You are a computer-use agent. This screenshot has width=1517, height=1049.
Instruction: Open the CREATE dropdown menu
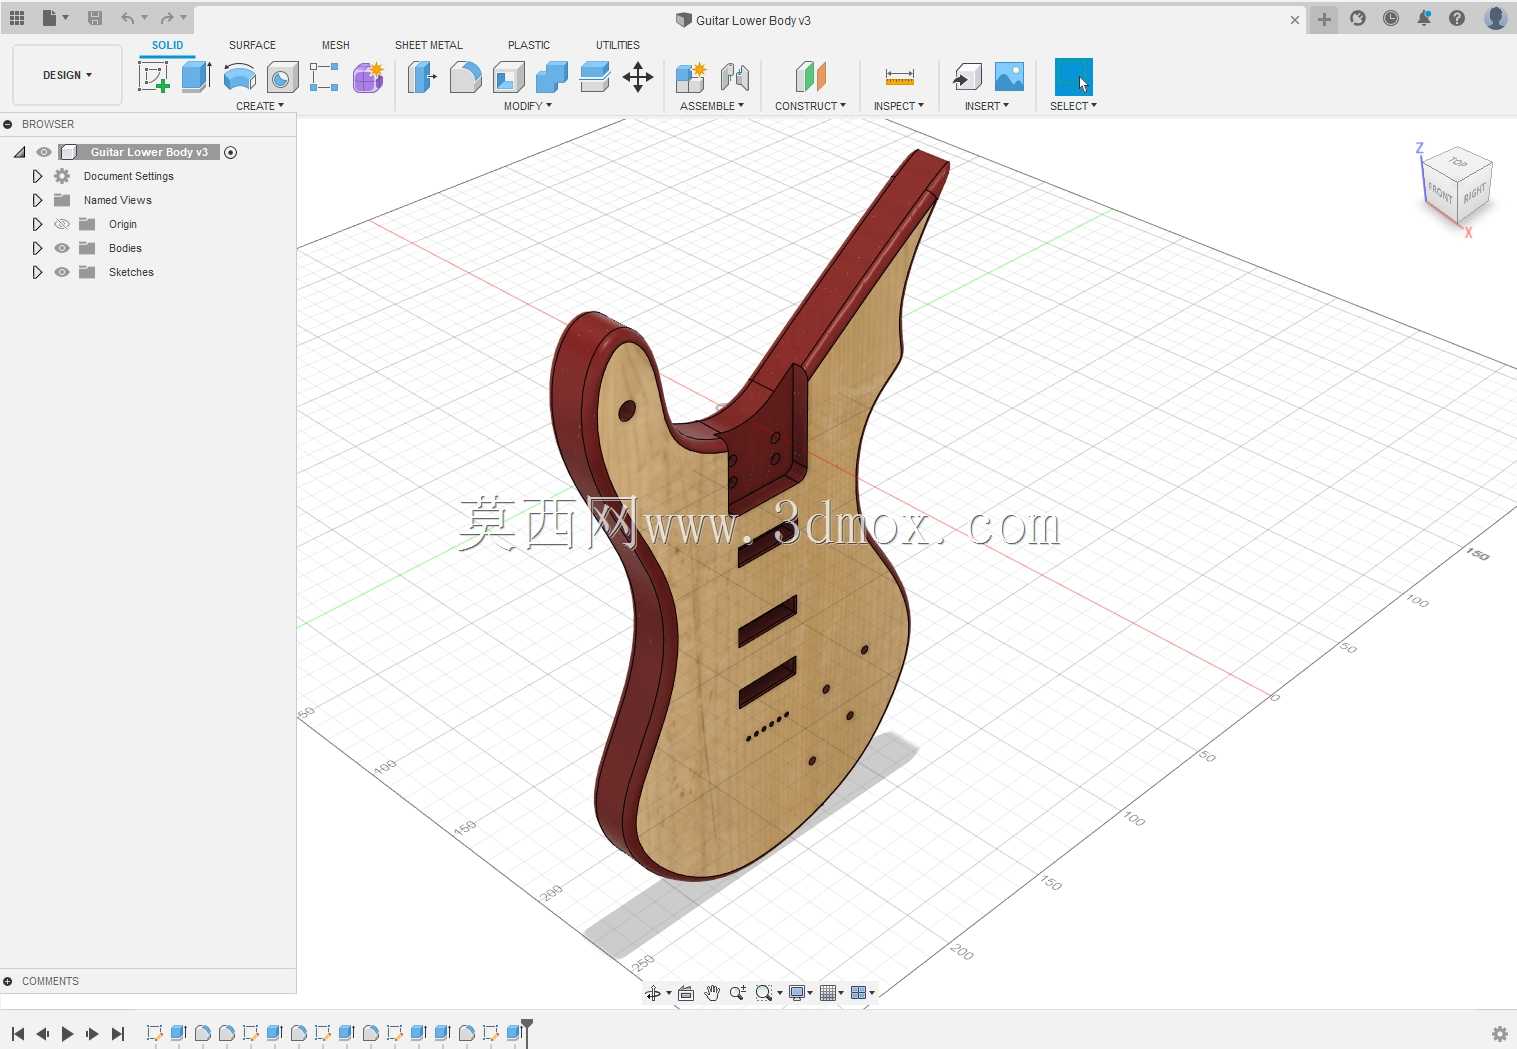(x=260, y=106)
